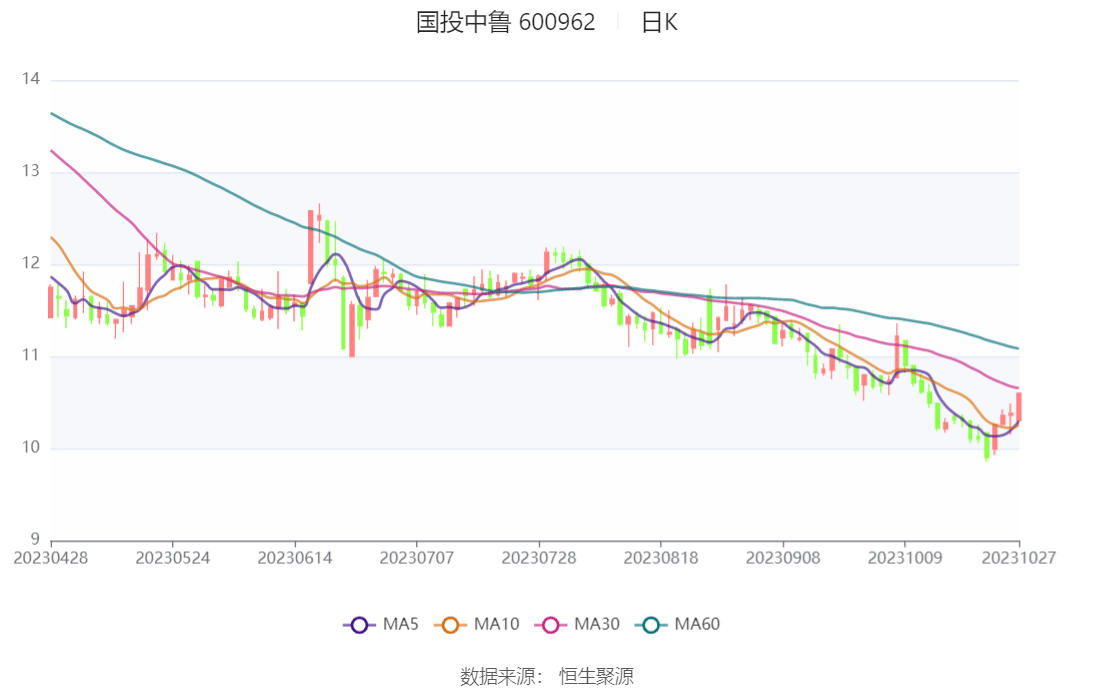Hide the MA30 line using its legend text

[596, 625]
